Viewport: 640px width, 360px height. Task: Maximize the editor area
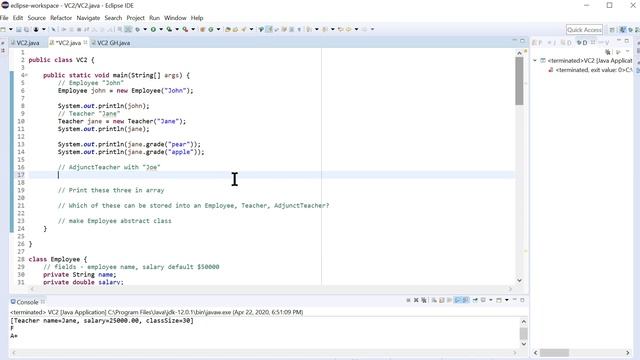coord(522,40)
